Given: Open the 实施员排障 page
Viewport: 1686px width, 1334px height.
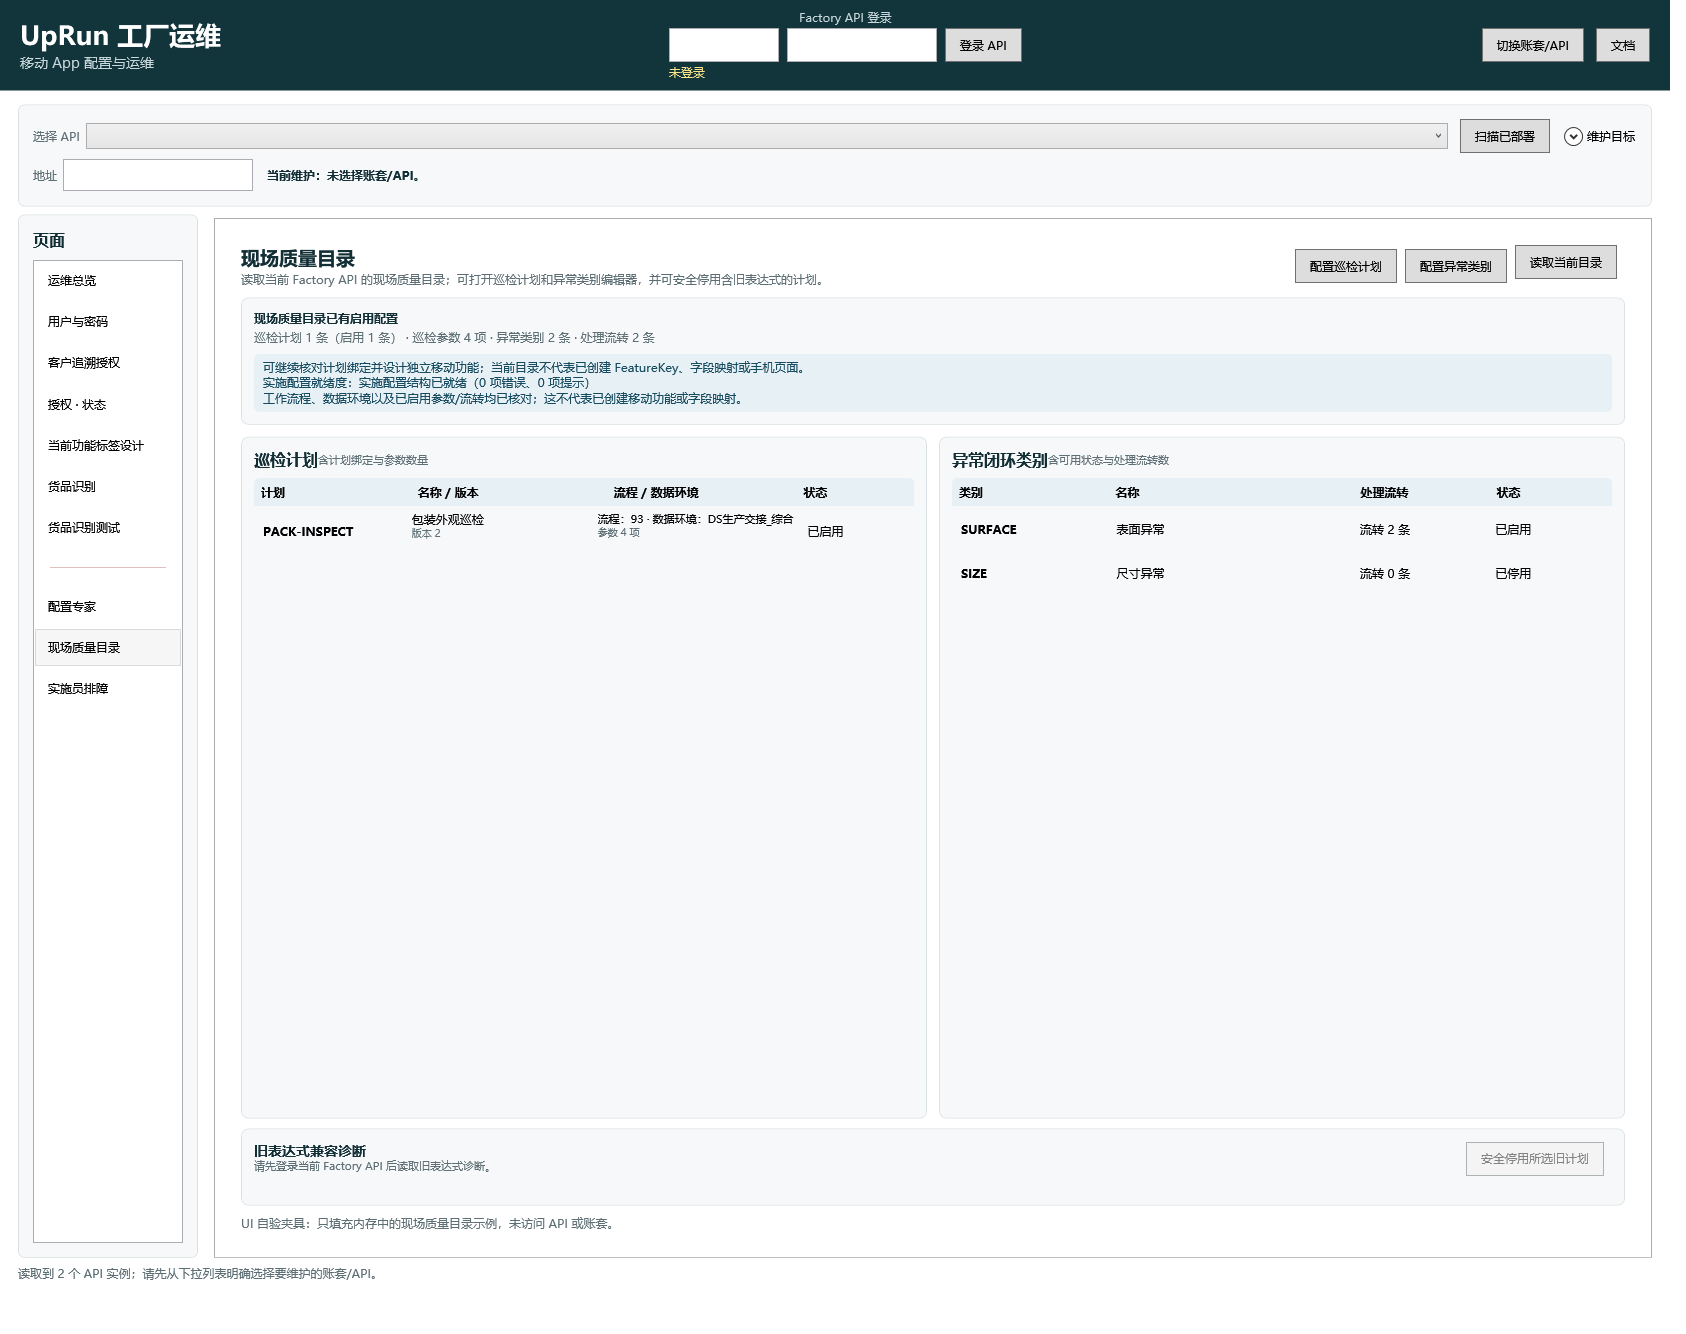Looking at the screenshot, I should pos(108,689).
